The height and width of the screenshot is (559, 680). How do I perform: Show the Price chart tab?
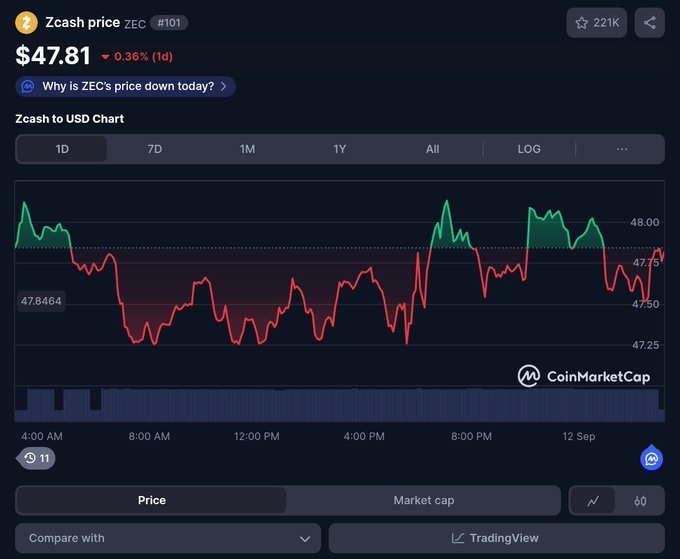coord(151,500)
